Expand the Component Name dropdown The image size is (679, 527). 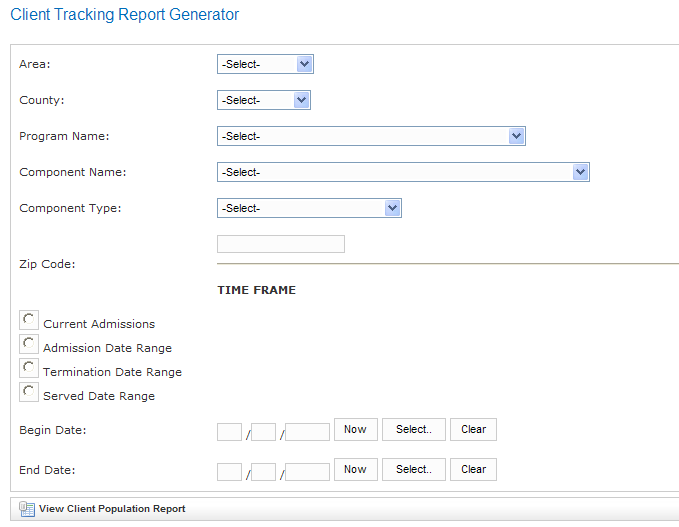pyautogui.click(x=403, y=172)
